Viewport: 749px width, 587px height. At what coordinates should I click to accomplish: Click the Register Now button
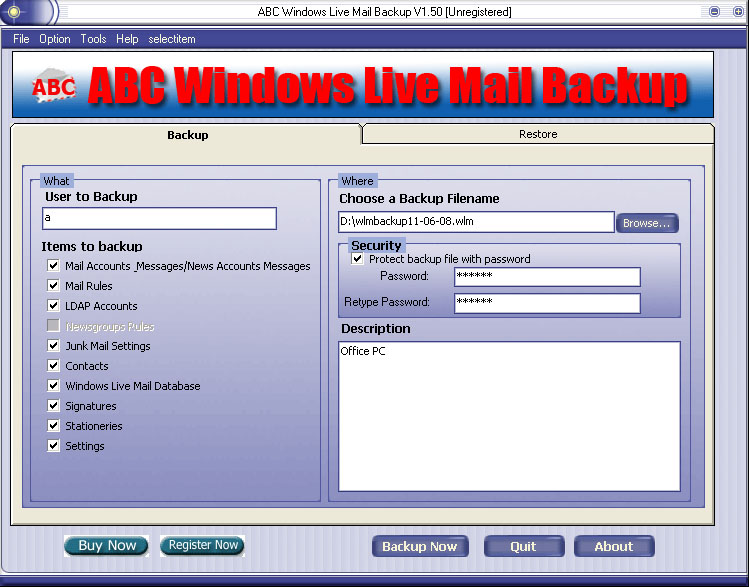203,545
